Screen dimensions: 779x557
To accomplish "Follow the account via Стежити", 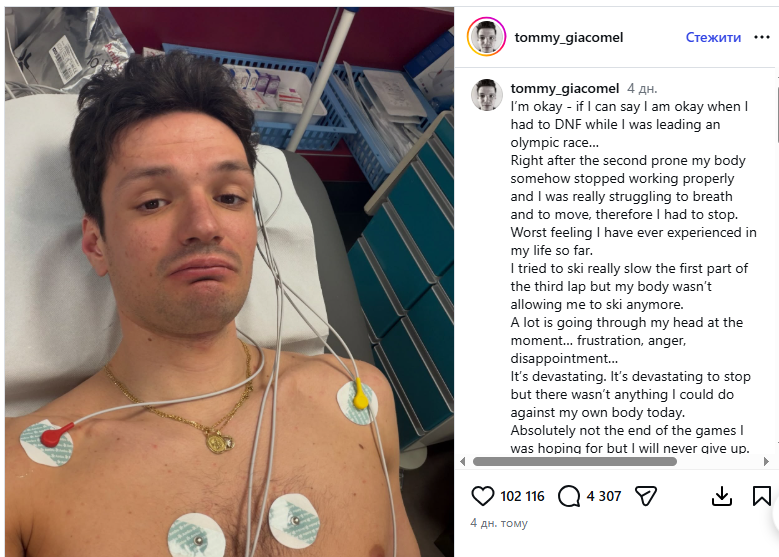I will (713, 37).
